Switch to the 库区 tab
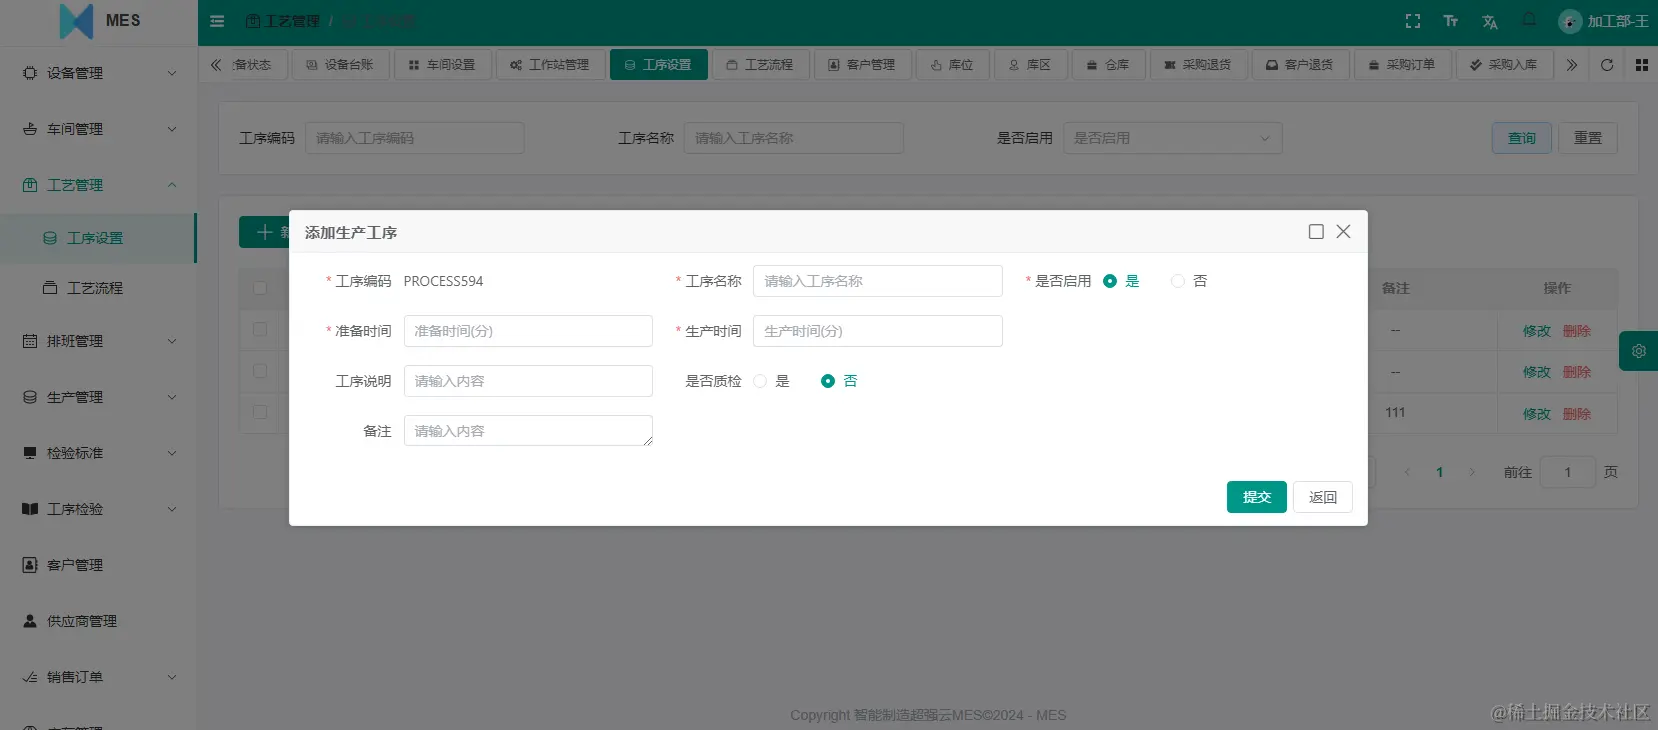Screen dimensions: 1658x730 tap(1029, 65)
